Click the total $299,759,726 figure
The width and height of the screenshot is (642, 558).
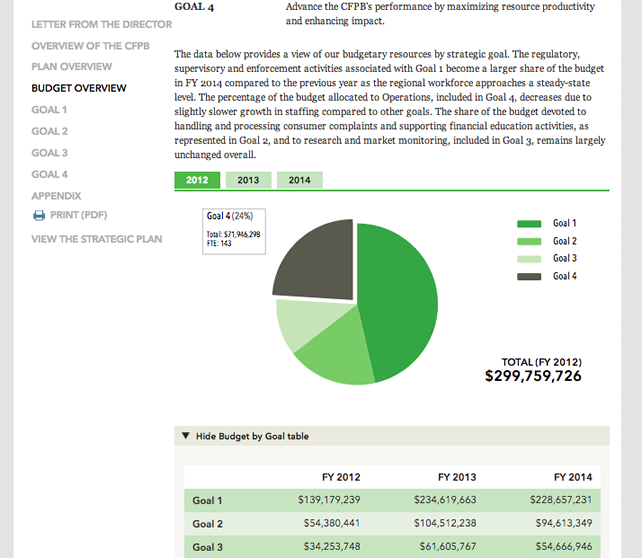click(533, 376)
